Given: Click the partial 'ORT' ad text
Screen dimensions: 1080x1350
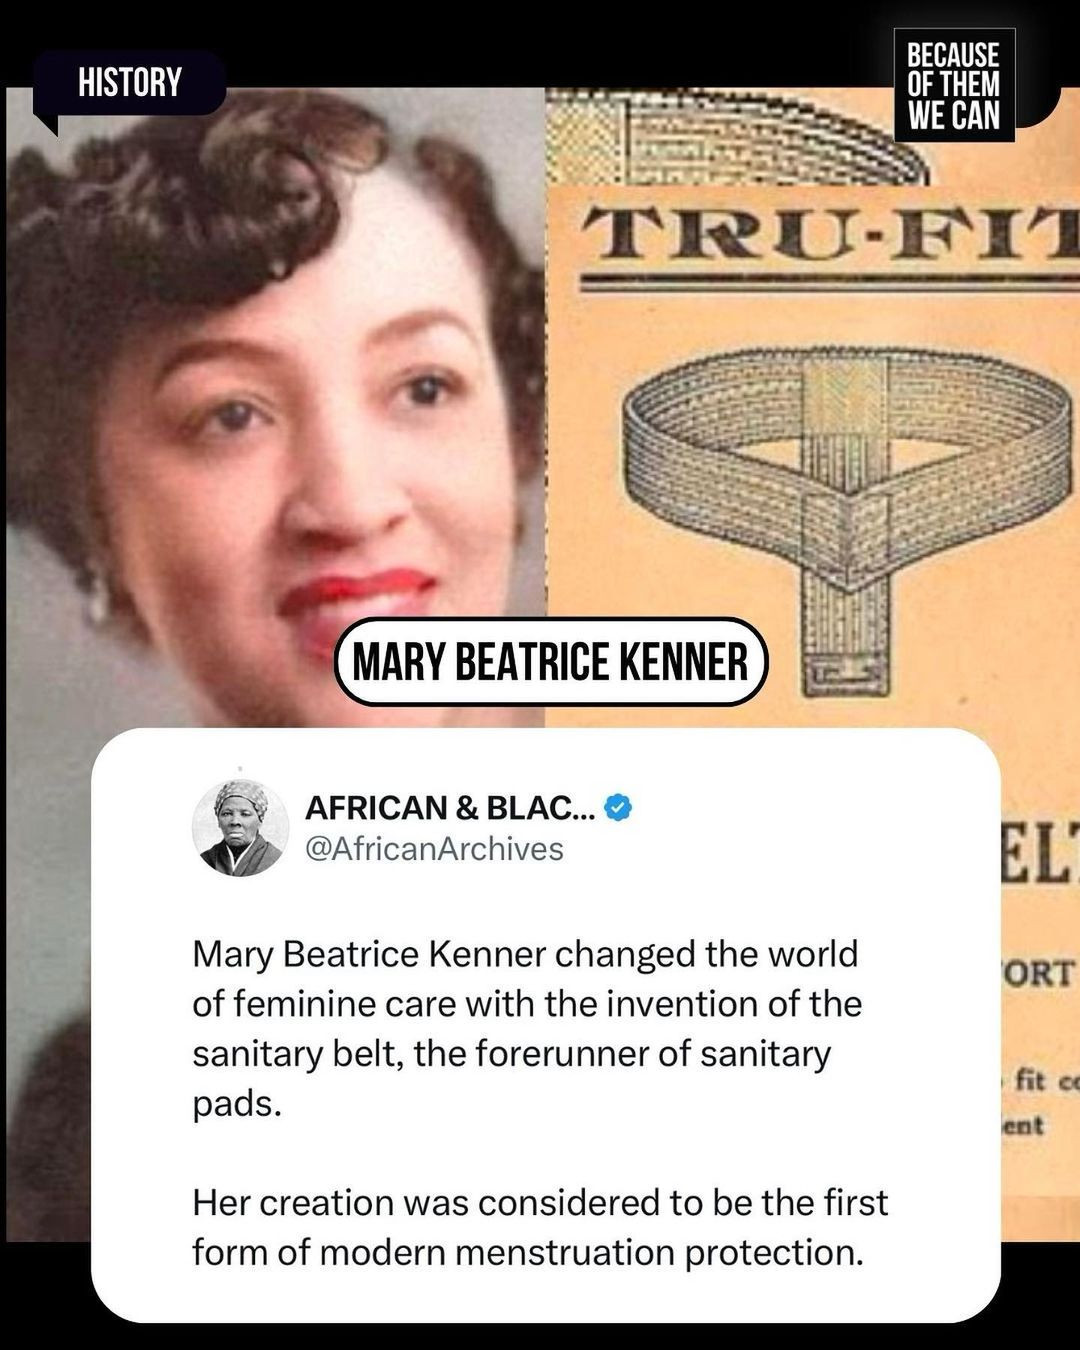Looking at the screenshot, I should click(x=1038, y=973).
